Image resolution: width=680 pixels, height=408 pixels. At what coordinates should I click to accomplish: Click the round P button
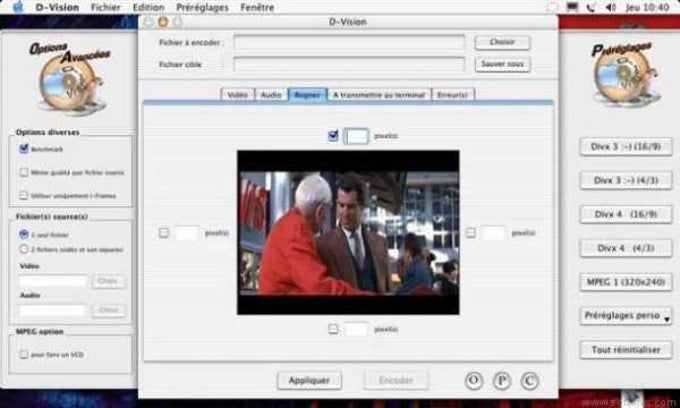[x=502, y=381]
